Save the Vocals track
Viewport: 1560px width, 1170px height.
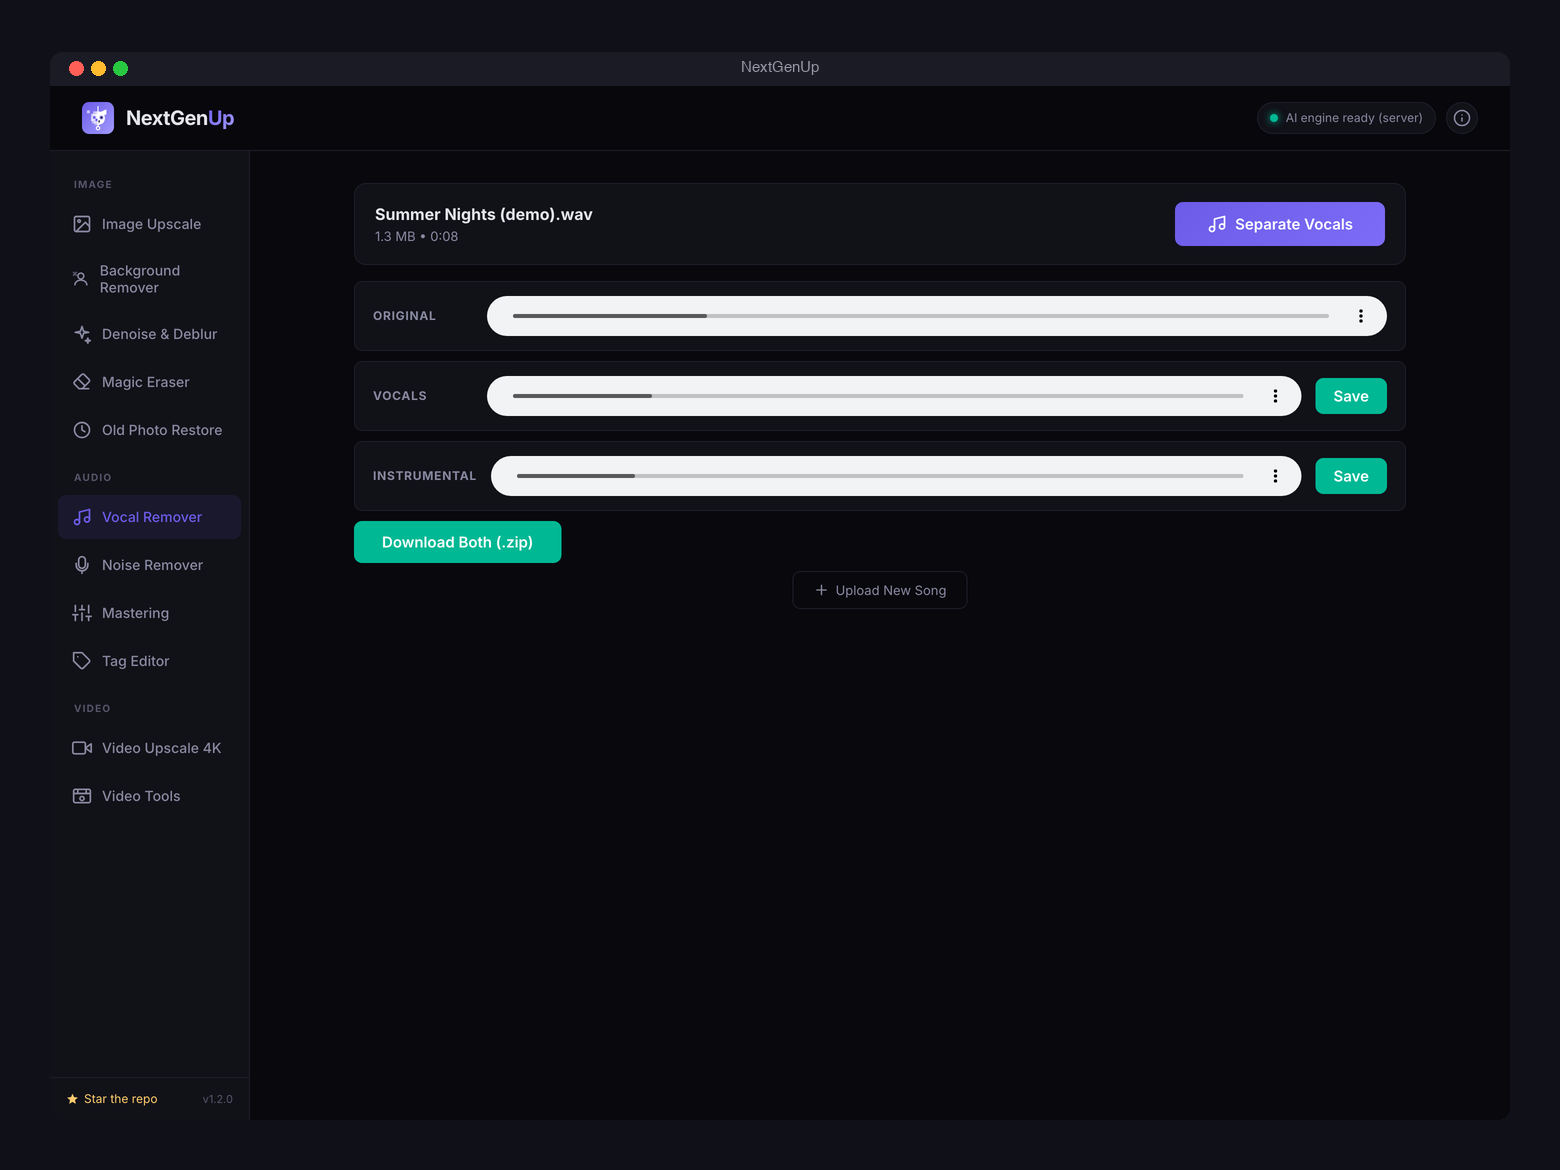tap(1351, 396)
